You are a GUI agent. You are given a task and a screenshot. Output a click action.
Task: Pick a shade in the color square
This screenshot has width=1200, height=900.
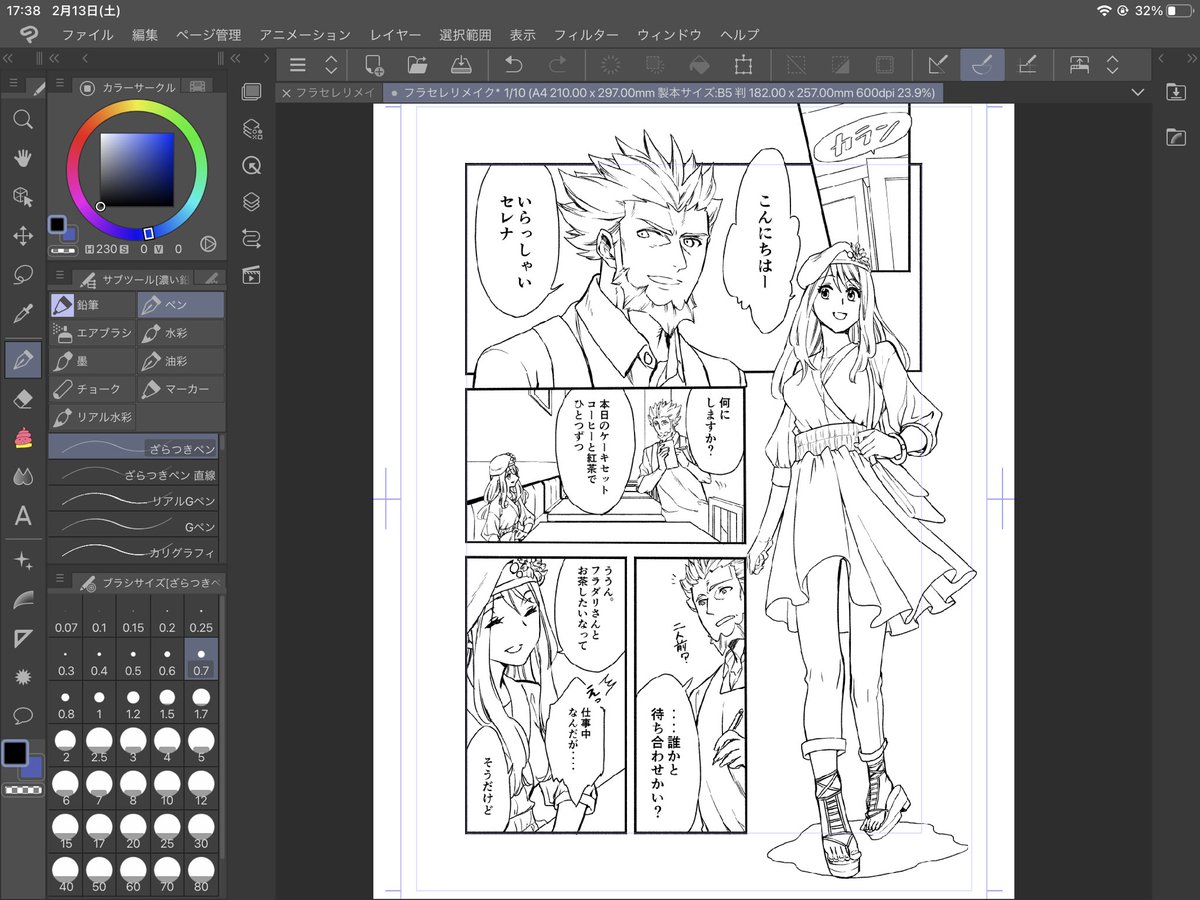137,169
